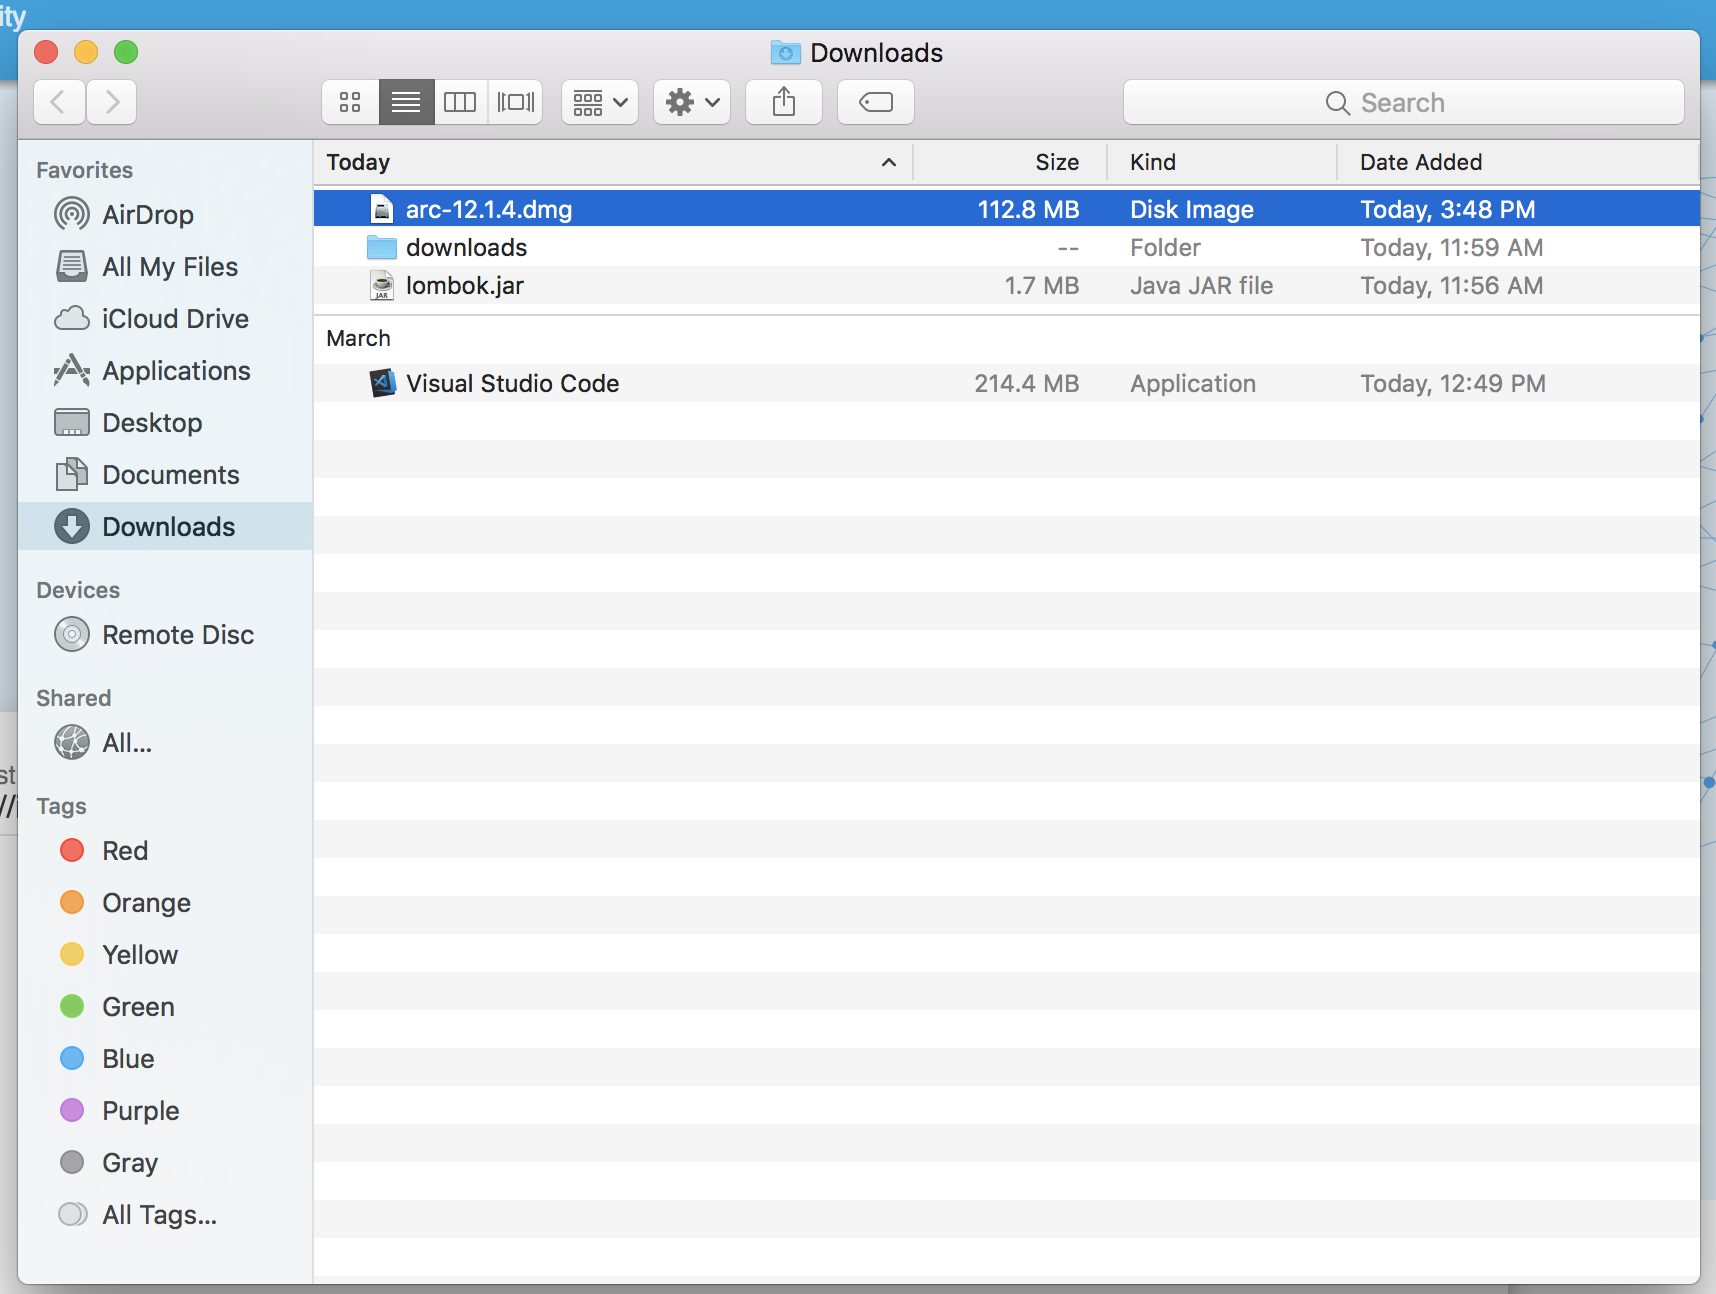Open the Arrange items dropdown
Image resolution: width=1716 pixels, height=1294 pixels.
point(600,102)
